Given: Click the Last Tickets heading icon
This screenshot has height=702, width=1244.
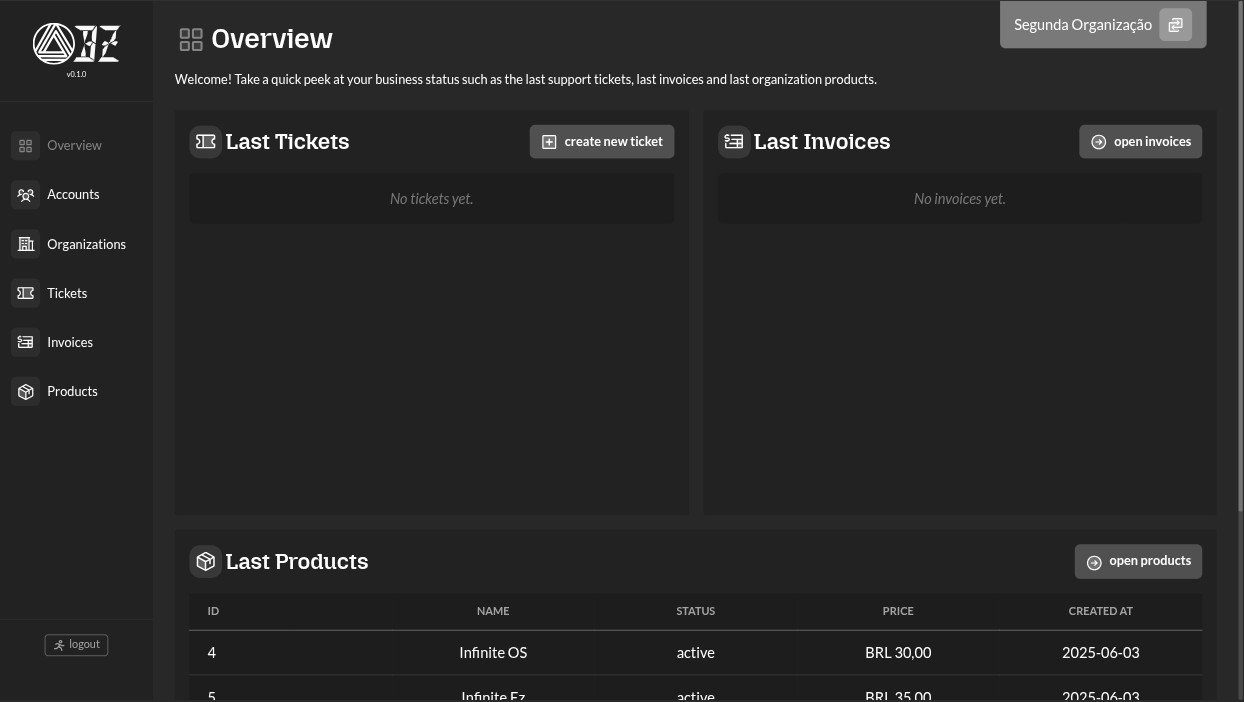Looking at the screenshot, I should tap(205, 142).
